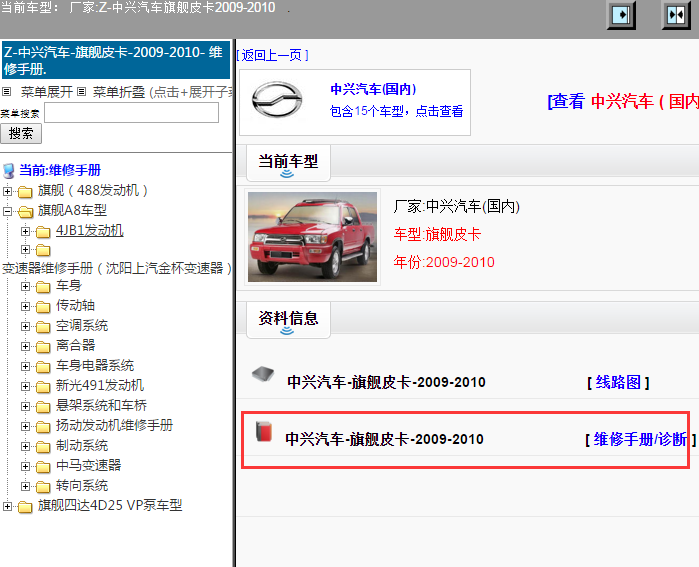Image resolution: width=699 pixels, height=567 pixels.
Task: Click the 车型:旗舰皮卡 text
Action: (437, 234)
